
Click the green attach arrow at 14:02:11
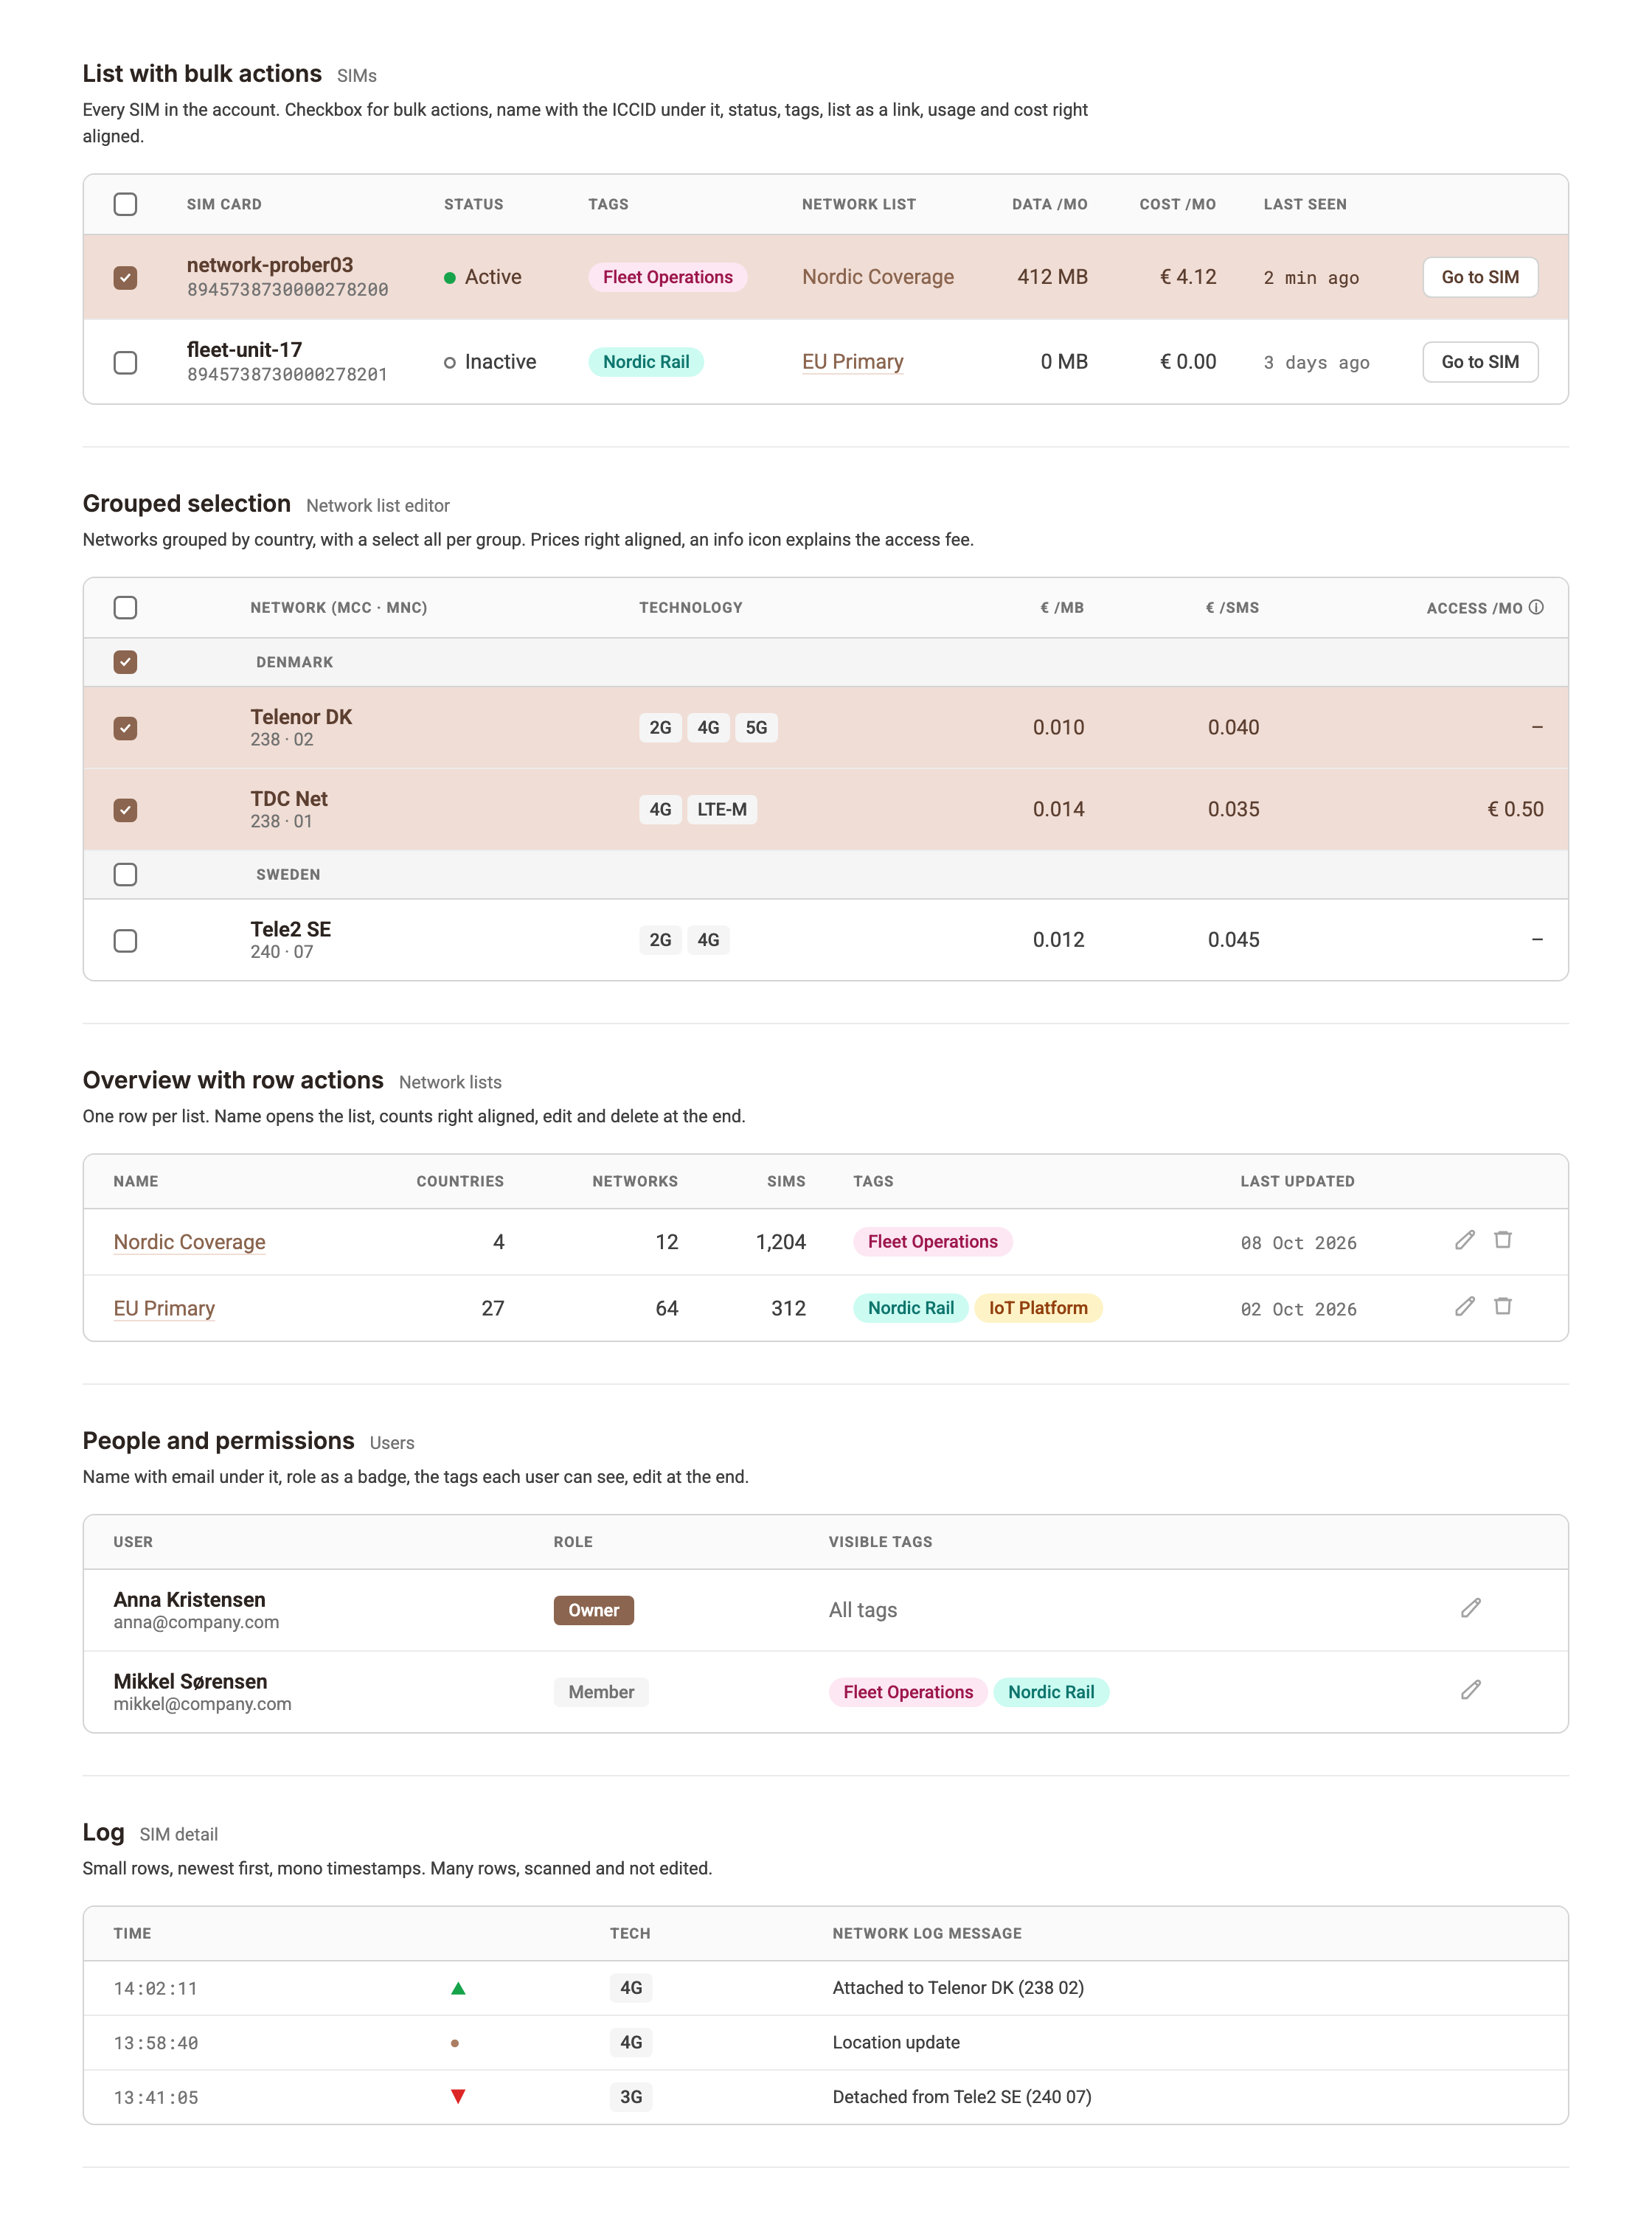point(458,1988)
